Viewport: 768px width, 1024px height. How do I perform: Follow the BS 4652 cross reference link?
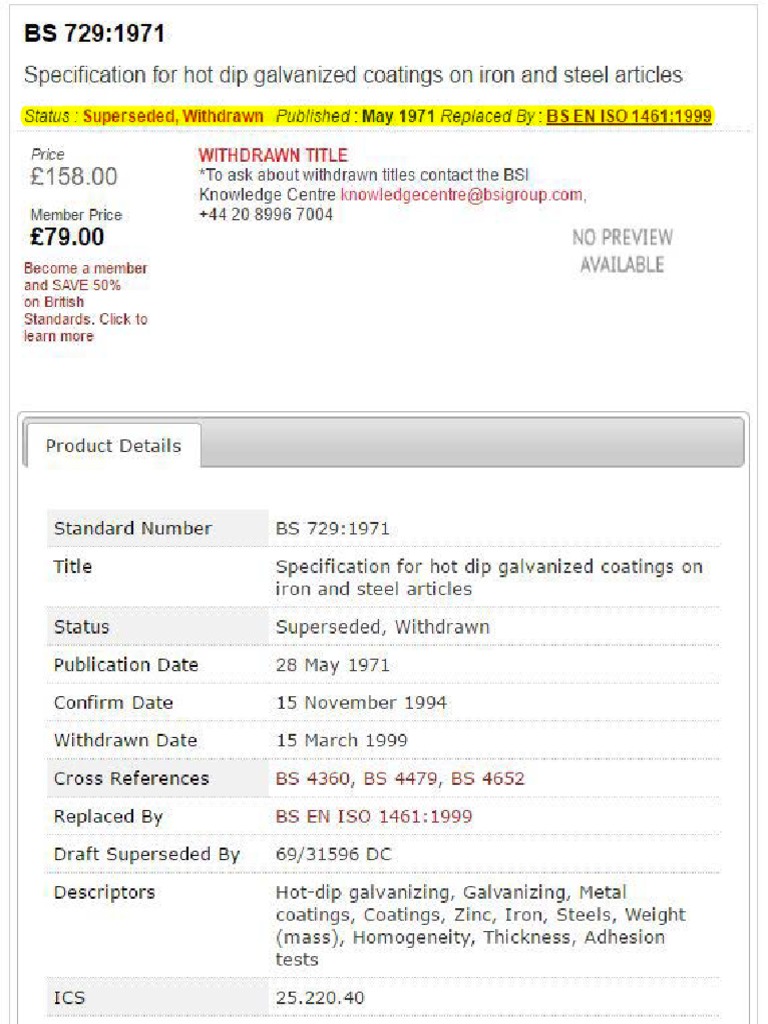coord(488,778)
